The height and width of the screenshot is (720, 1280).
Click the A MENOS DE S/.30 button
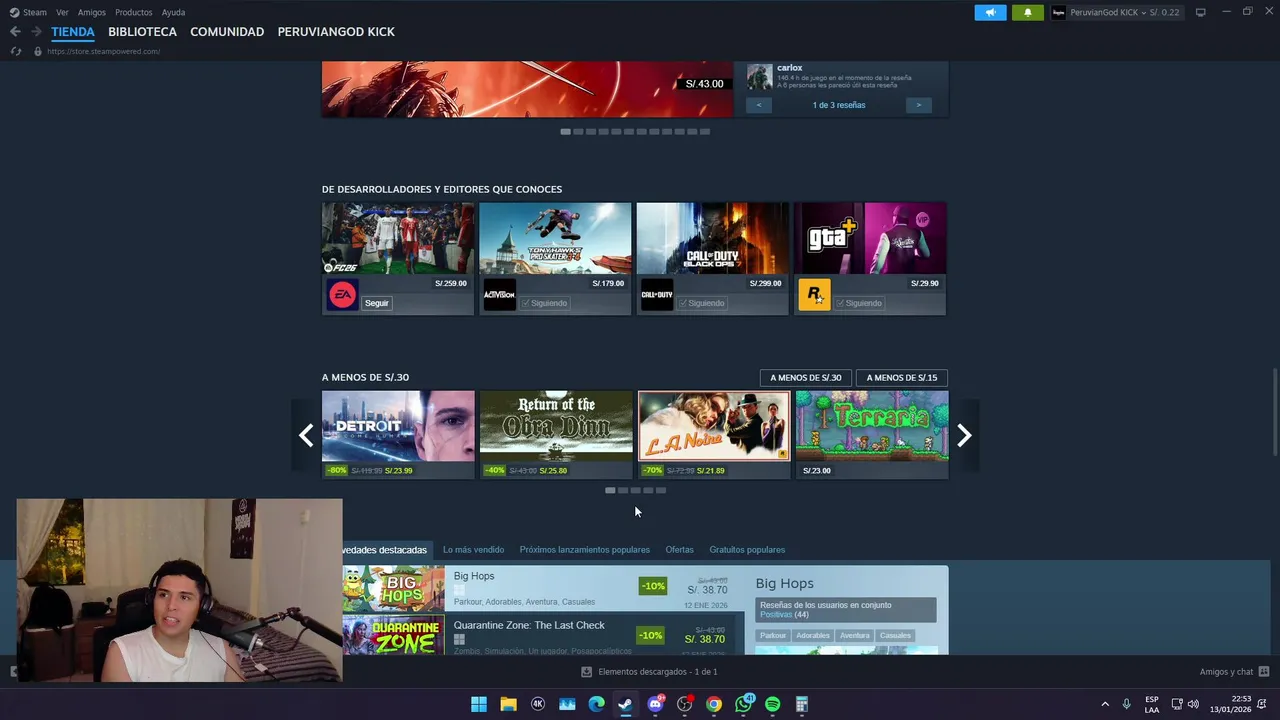coord(805,378)
